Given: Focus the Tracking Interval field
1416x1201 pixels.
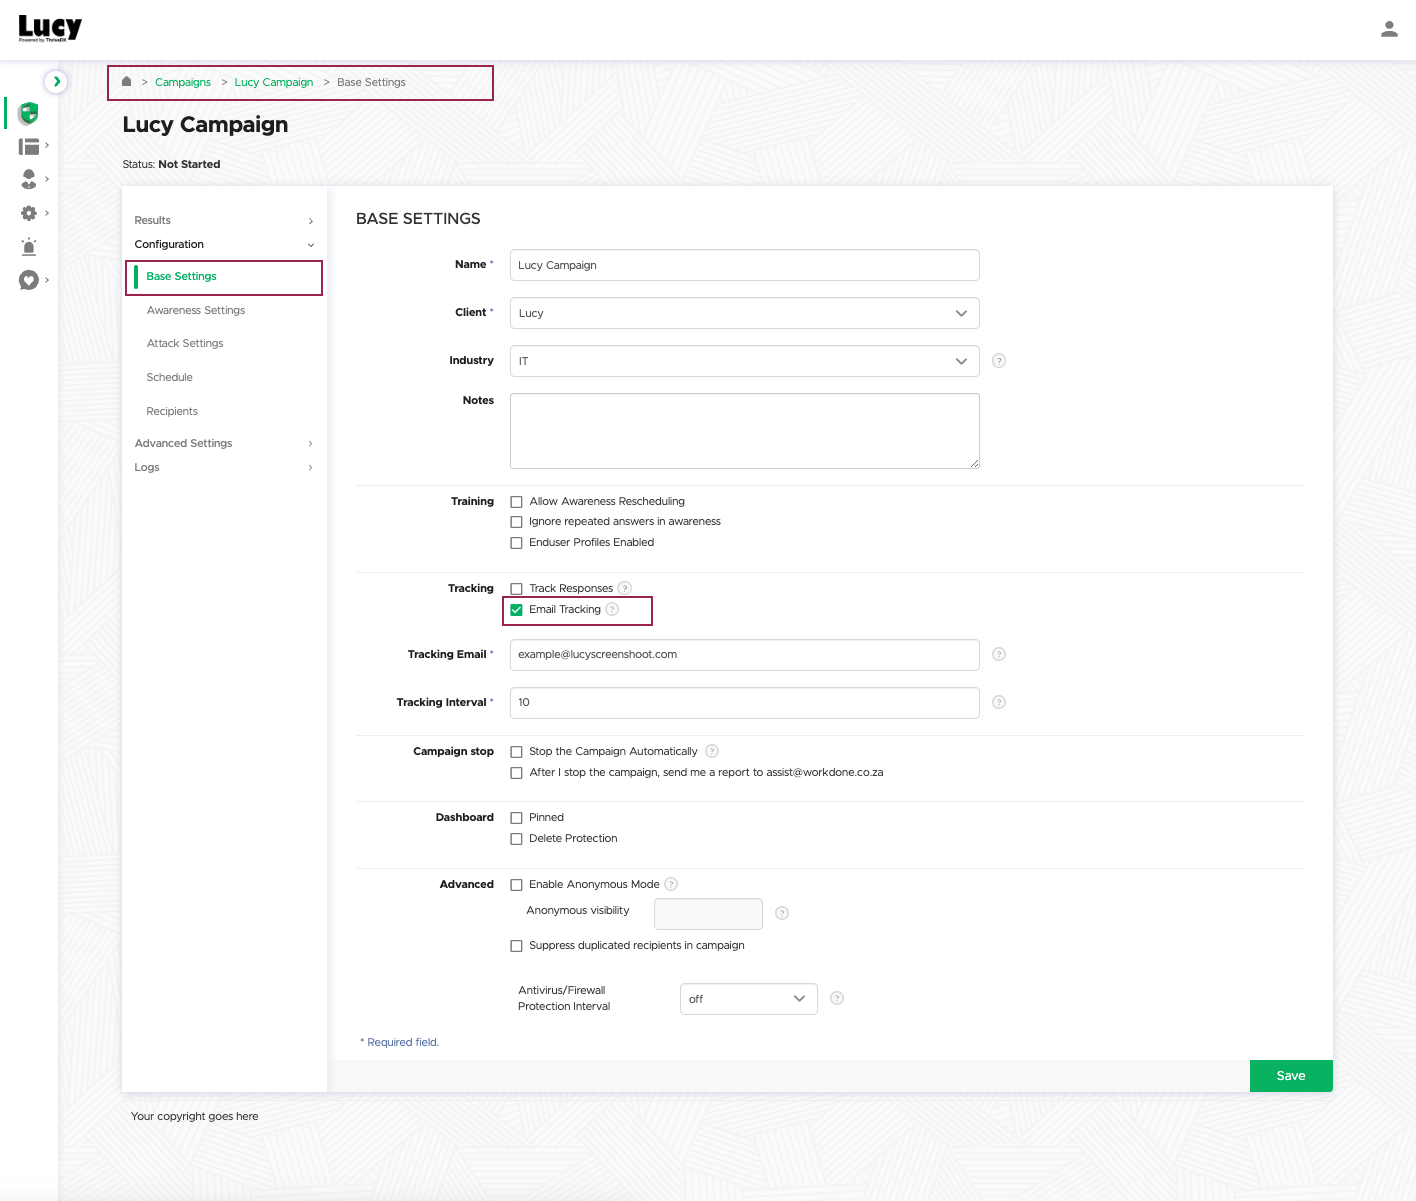Looking at the screenshot, I should [x=744, y=703].
